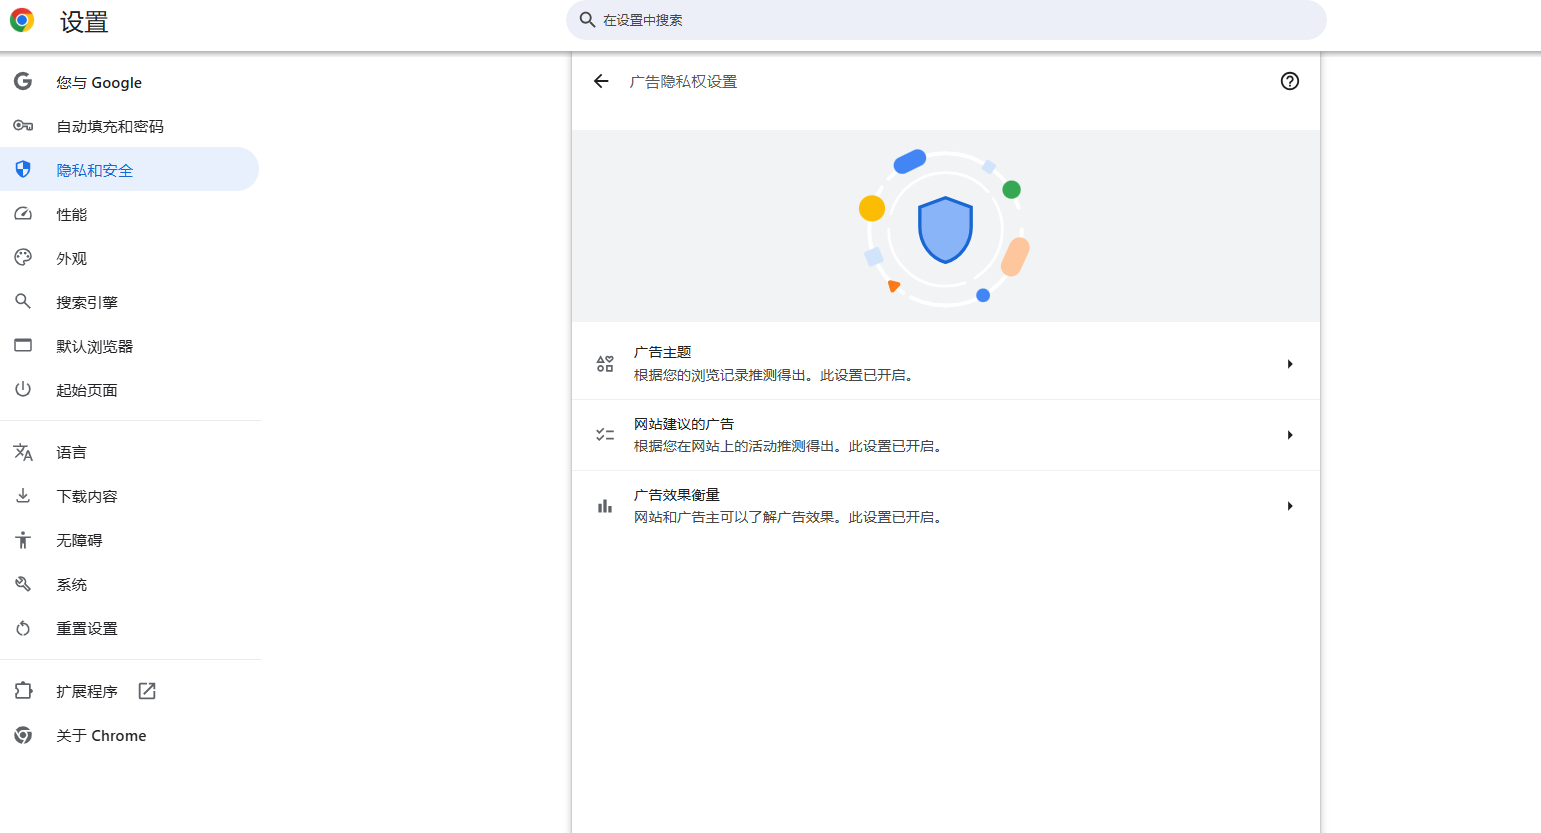Go back using the left arrow button
Screen dimensions: 1541x833
click(x=600, y=81)
